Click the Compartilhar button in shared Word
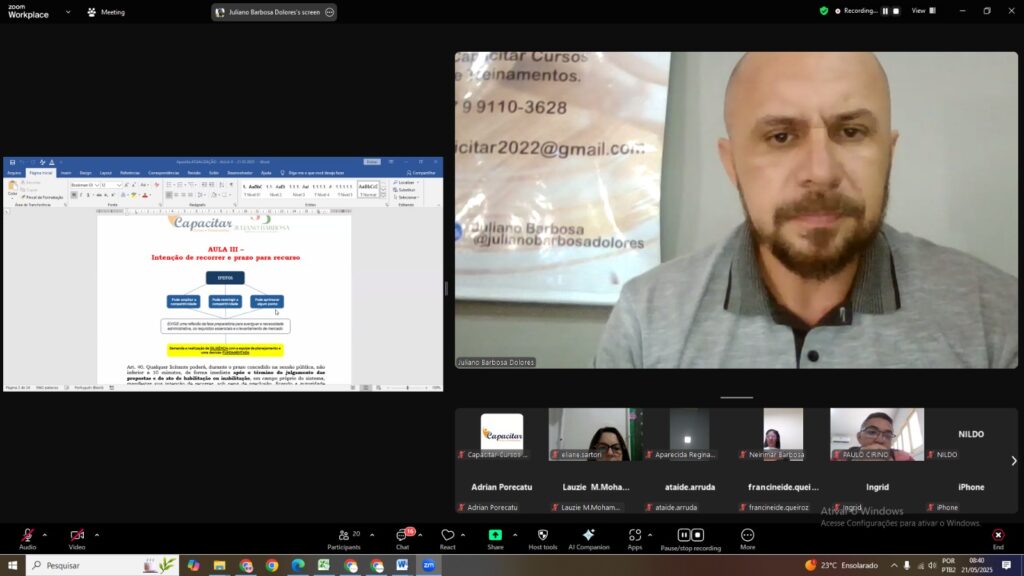Image resolution: width=1024 pixels, height=576 pixels. click(421, 173)
